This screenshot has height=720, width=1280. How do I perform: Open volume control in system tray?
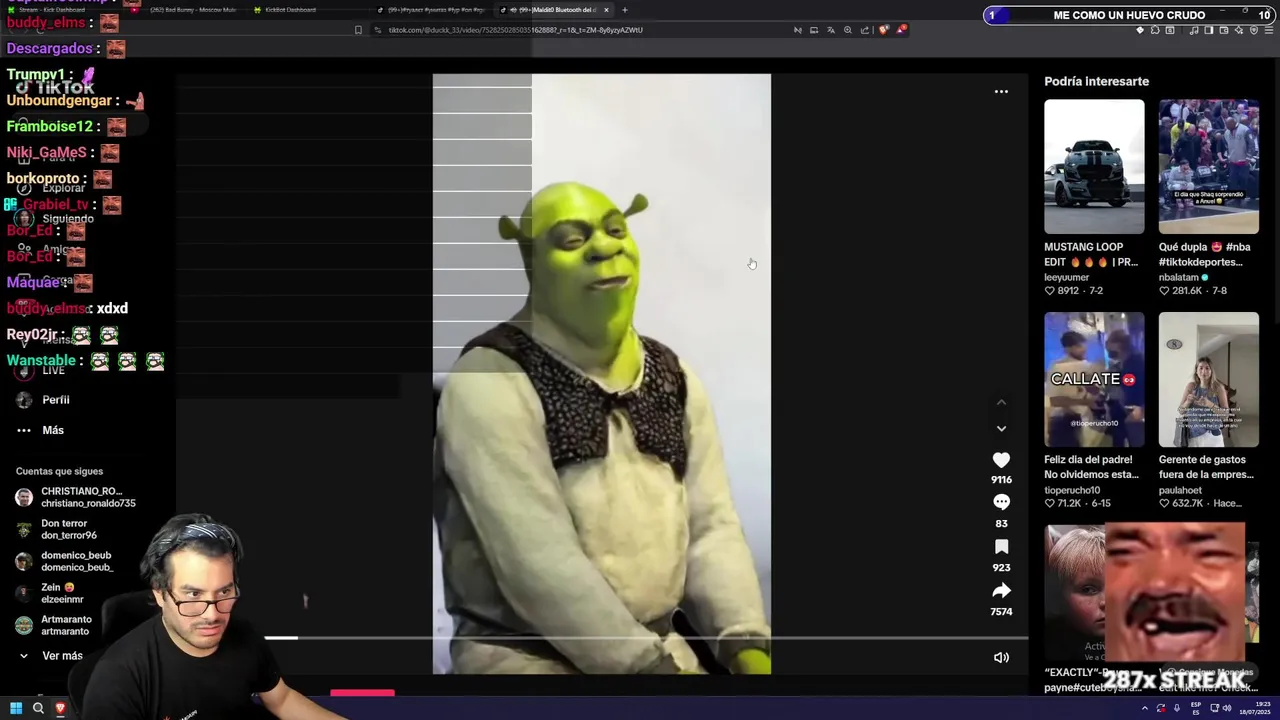1227,708
